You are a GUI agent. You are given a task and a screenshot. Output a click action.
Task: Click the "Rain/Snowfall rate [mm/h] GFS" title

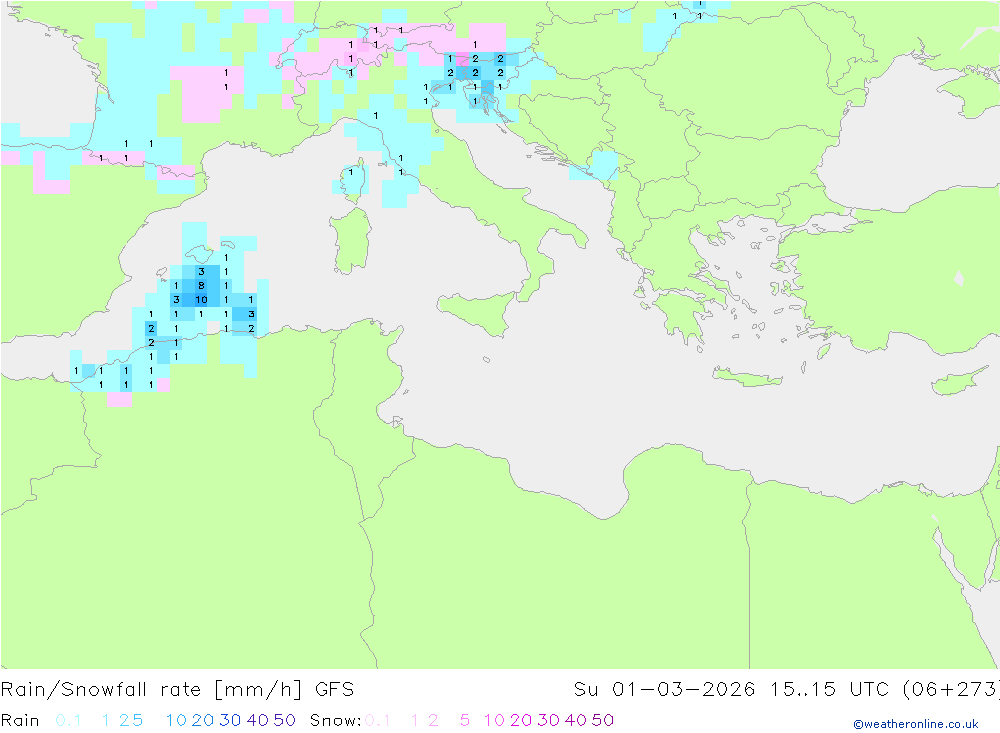pyautogui.click(x=177, y=690)
